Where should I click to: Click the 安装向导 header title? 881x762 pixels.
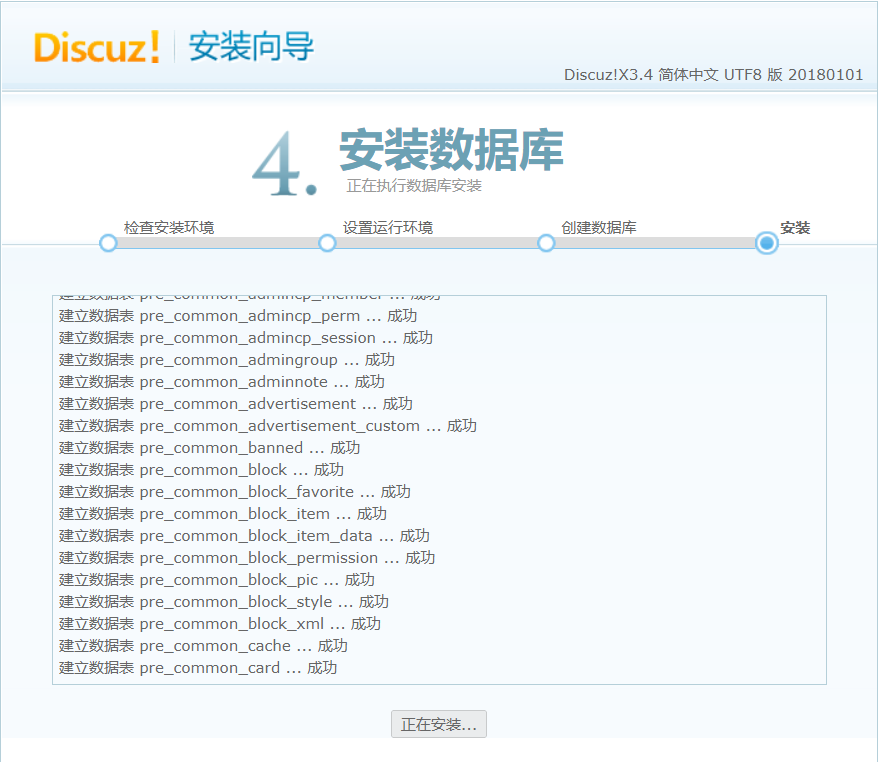[251, 46]
